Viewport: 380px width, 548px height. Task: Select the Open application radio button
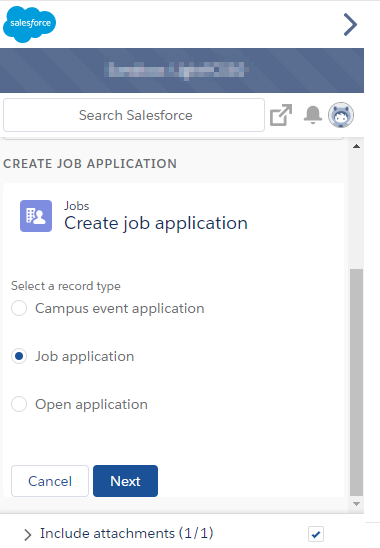[x=19, y=404]
